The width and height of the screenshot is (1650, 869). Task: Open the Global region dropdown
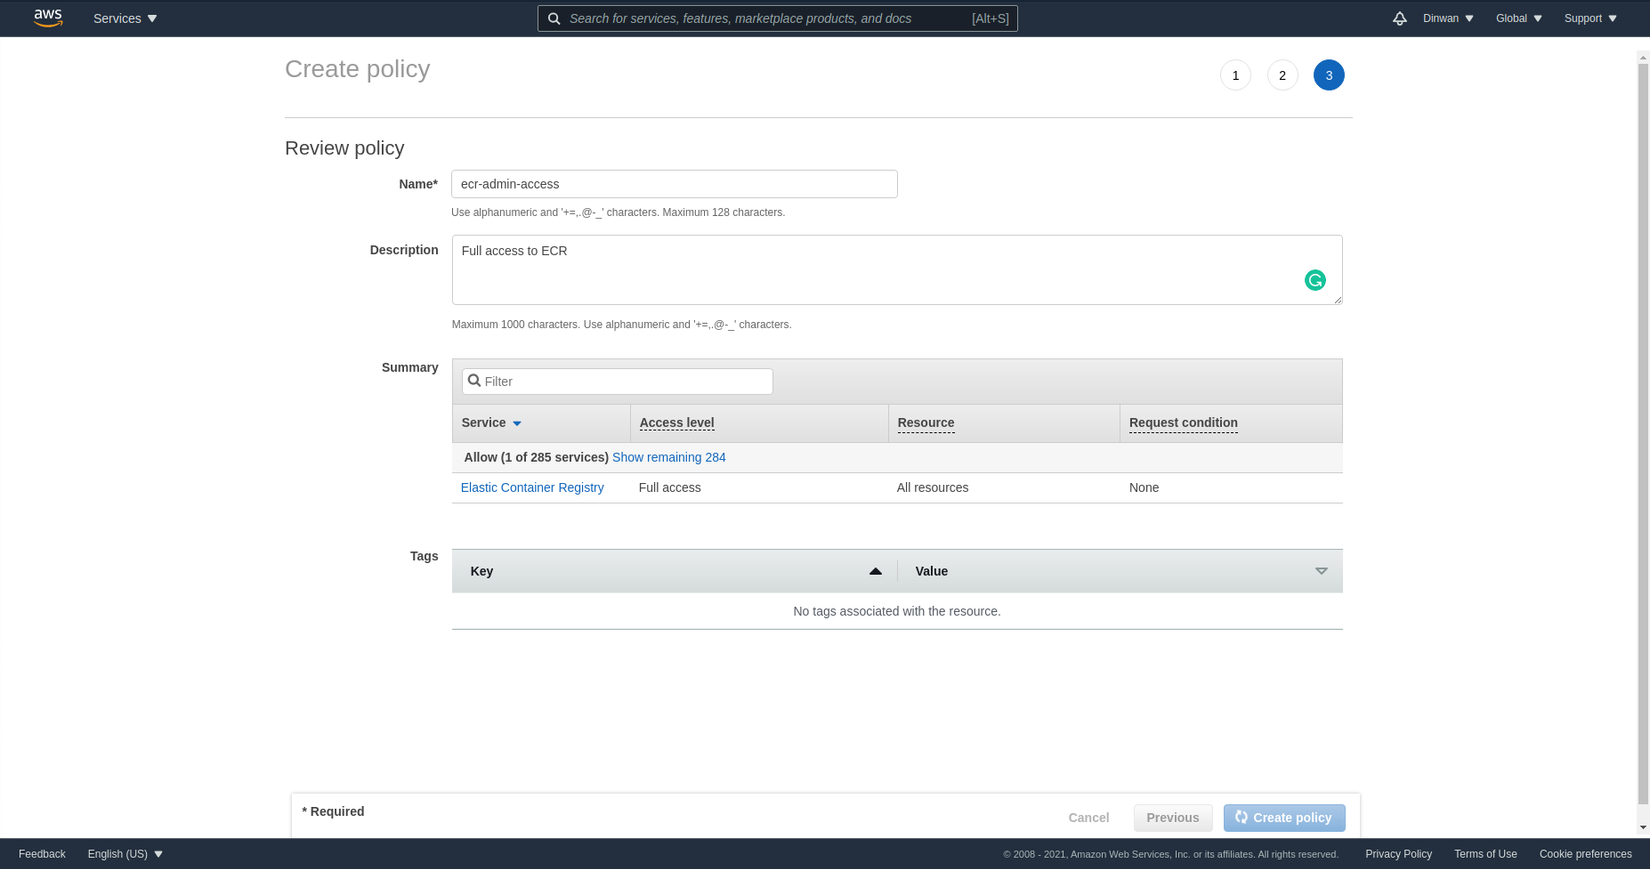click(x=1518, y=19)
